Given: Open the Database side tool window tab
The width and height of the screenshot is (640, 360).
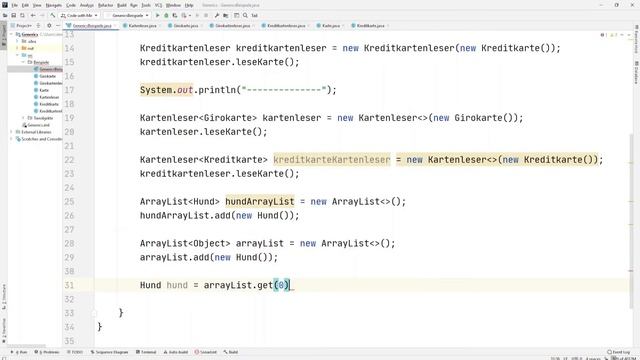Looking at the screenshot, I should pos(636,72).
